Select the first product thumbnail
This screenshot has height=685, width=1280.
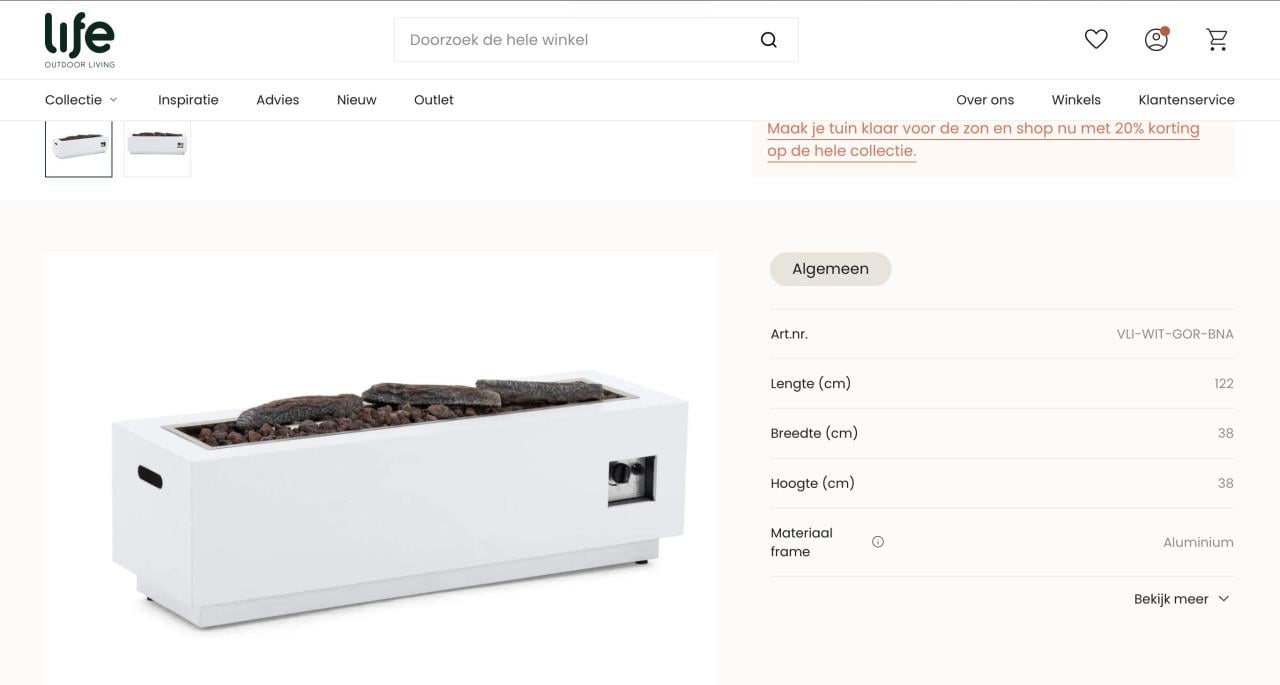point(79,148)
